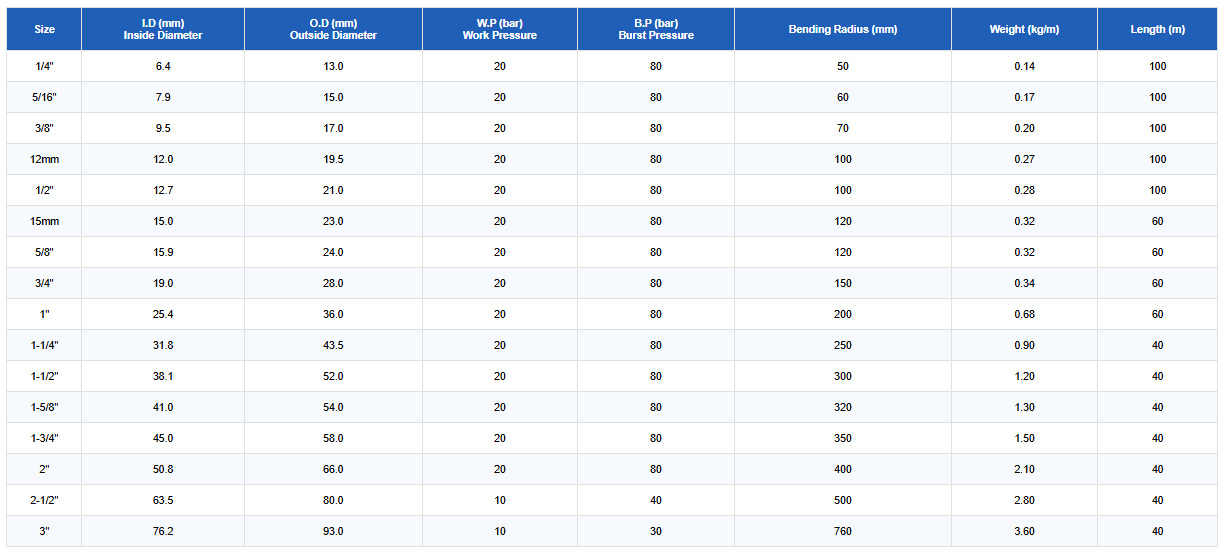Viewport: 1227px width, 557px height.
Task: Click inside diameter value 25.4
Action: 163,314
